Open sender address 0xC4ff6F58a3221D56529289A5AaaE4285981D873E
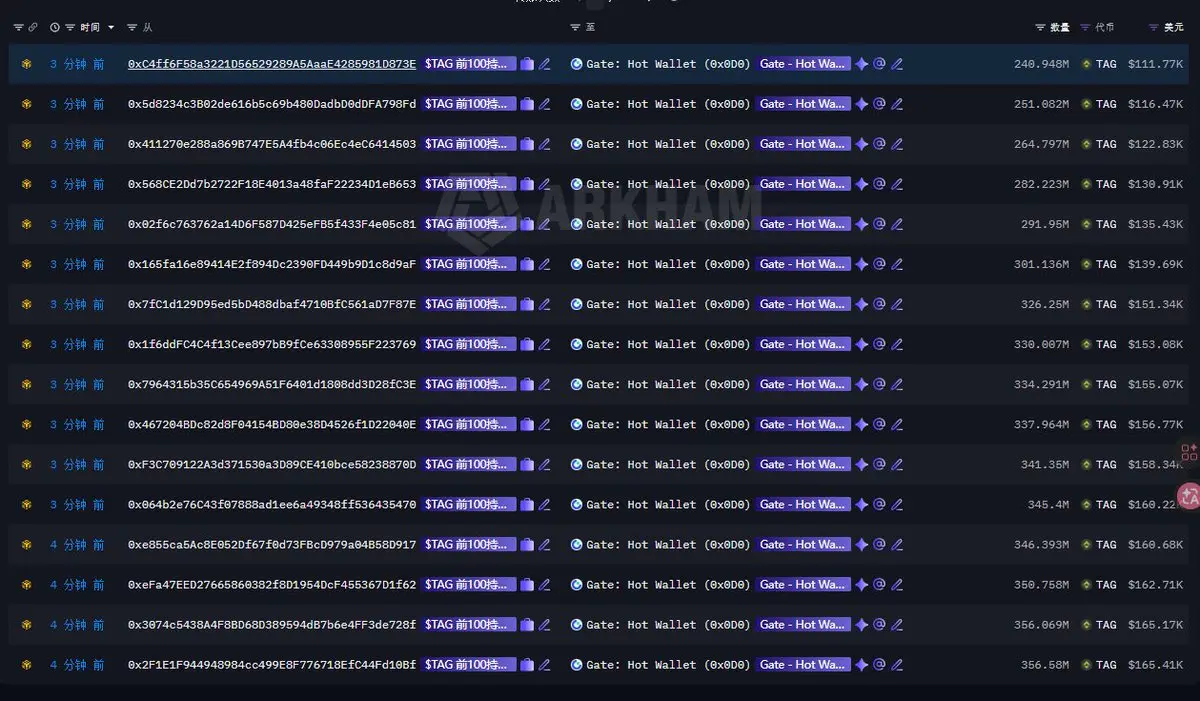1200x701 pixels. tap(272, 64)
